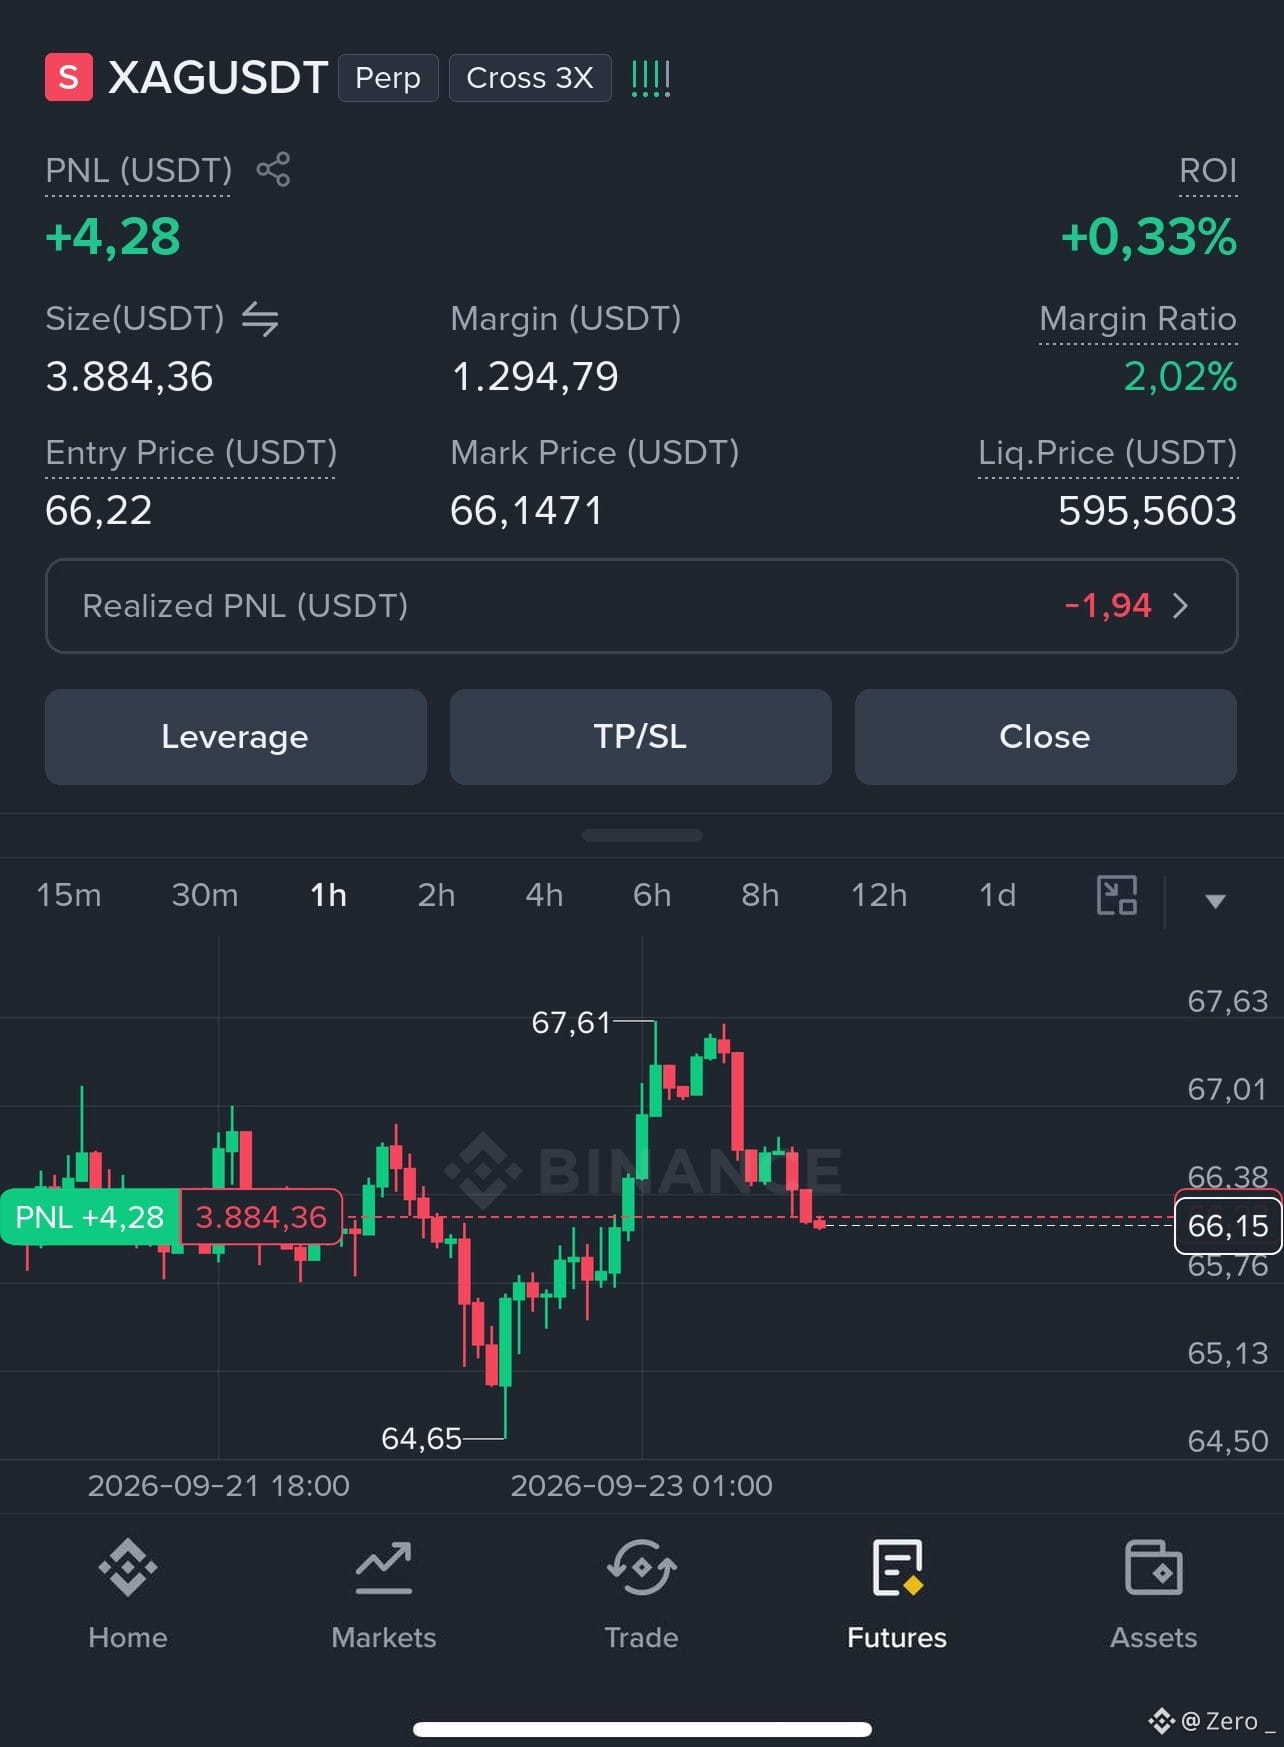Tap the Futures nav icon

(897, 1567)
